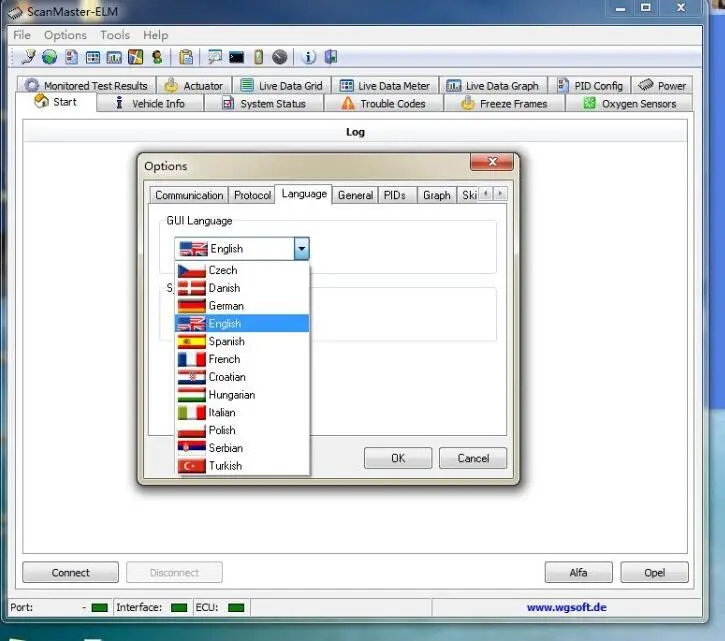Screen dimensions: 725x641
Task: Choose Danish from the language list
Action: point(242,288)
